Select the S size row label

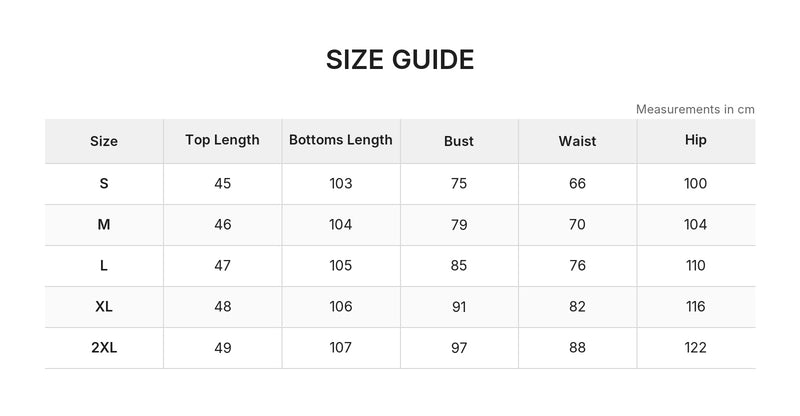tap(104, 183)
